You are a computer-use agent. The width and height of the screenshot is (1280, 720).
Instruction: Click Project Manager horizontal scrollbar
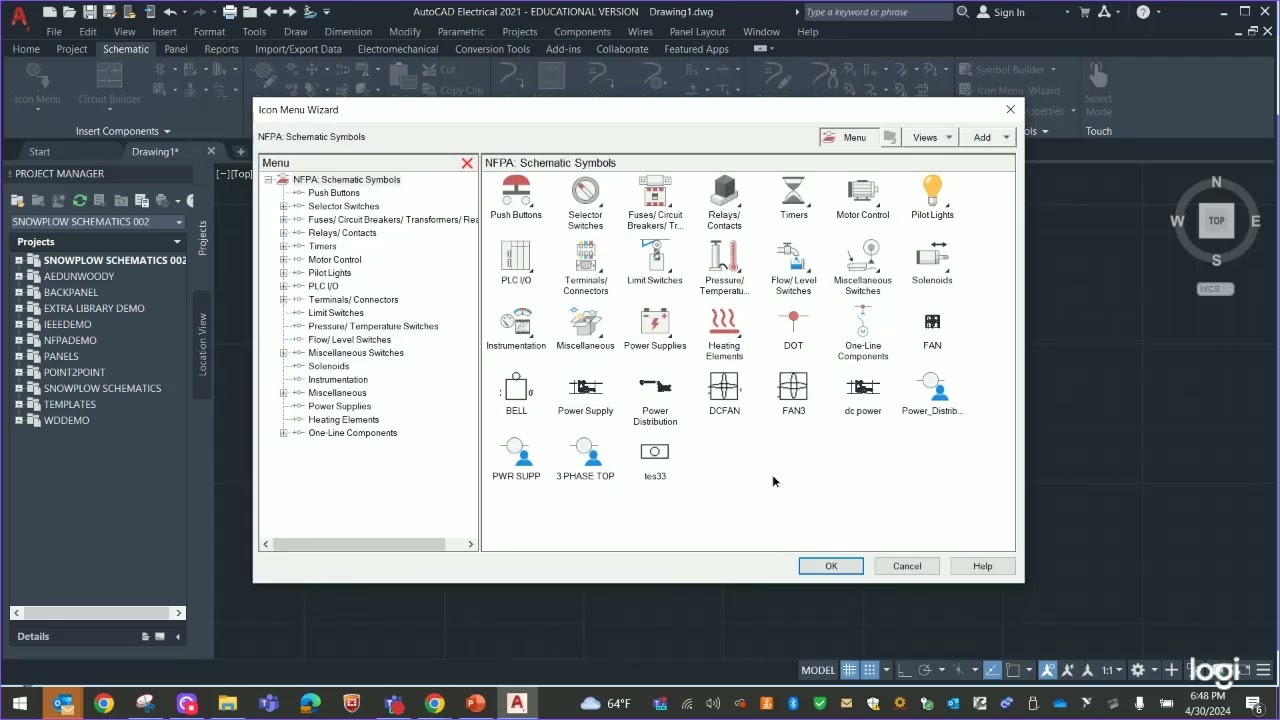(97, 613)
